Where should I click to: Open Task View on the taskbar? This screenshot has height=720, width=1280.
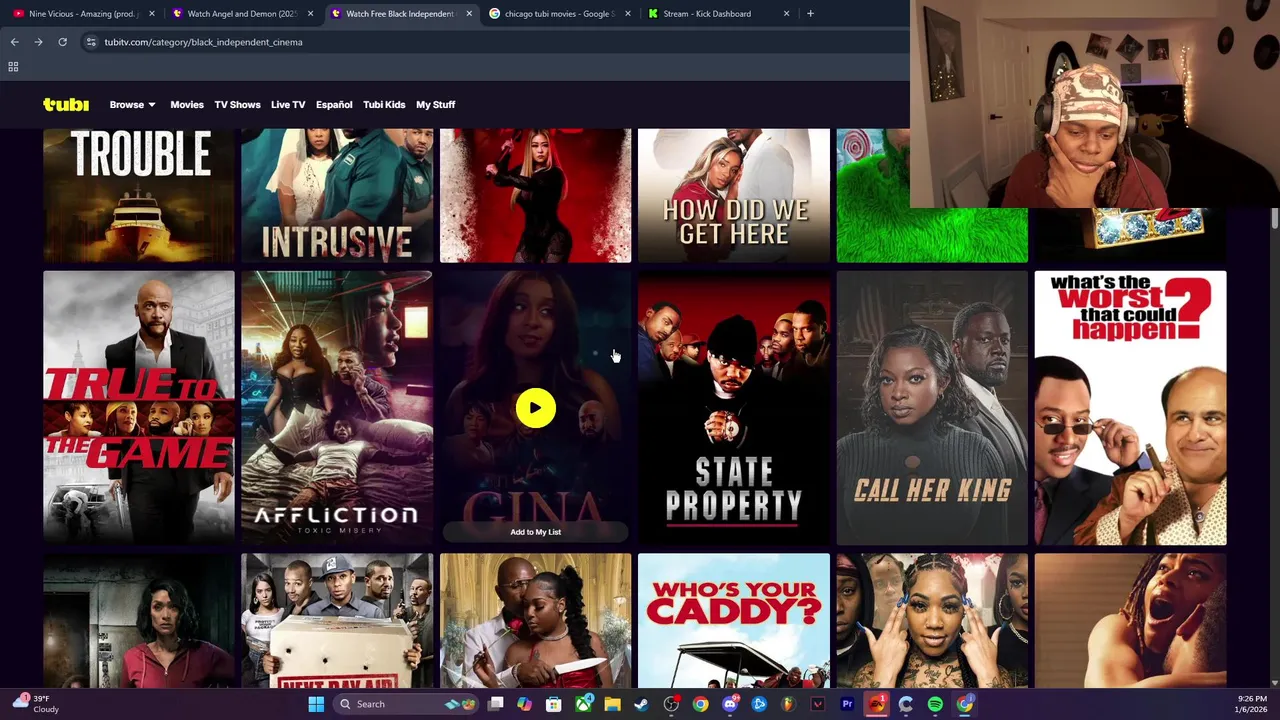click(x=496, y=704)
